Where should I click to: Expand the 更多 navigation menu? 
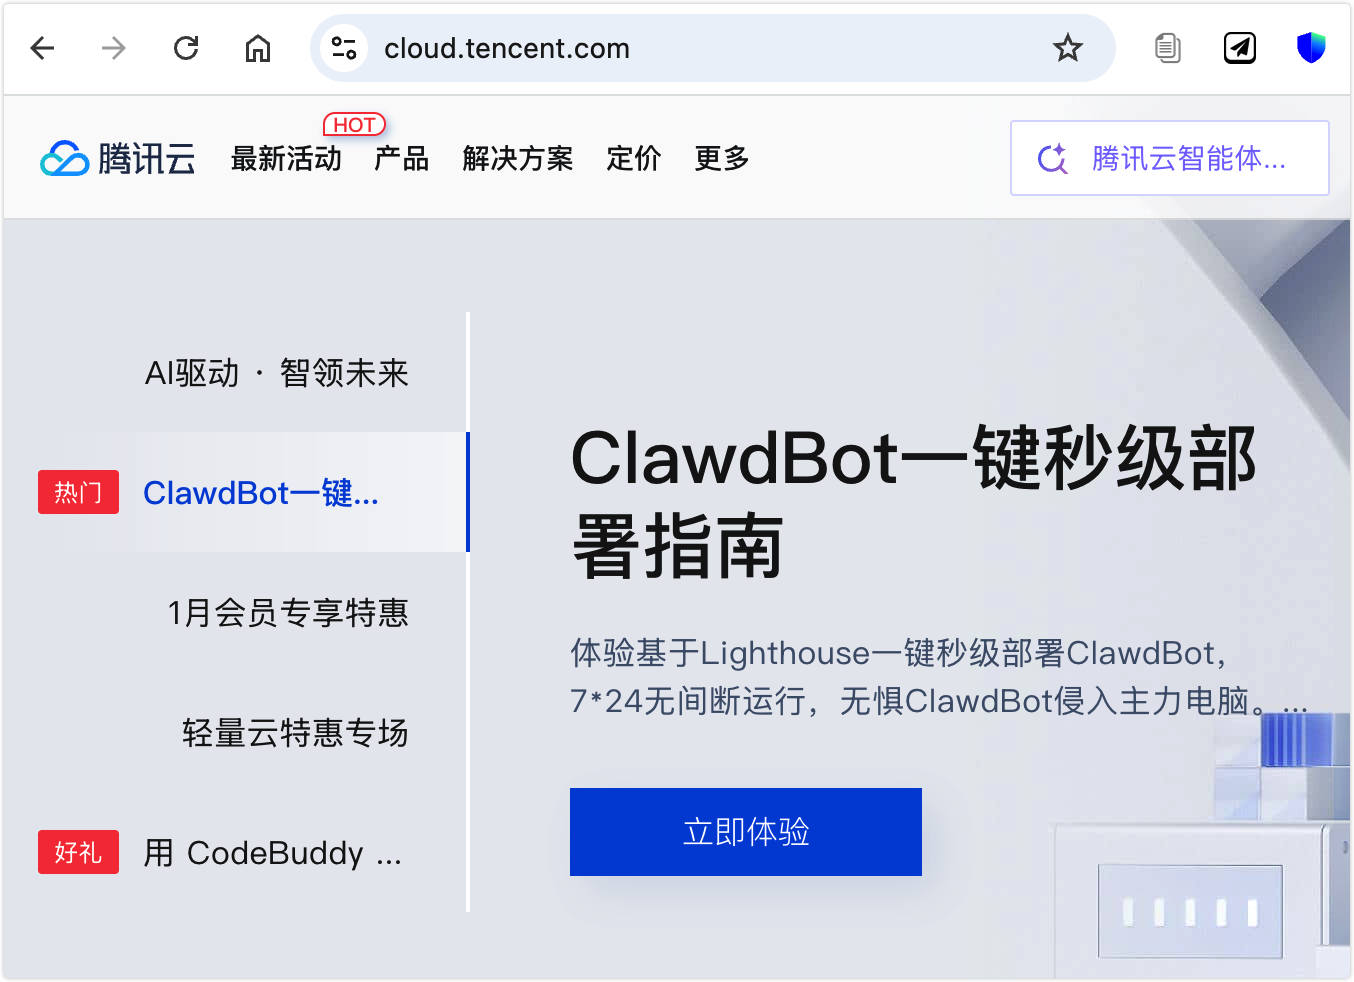coord(721,158)
